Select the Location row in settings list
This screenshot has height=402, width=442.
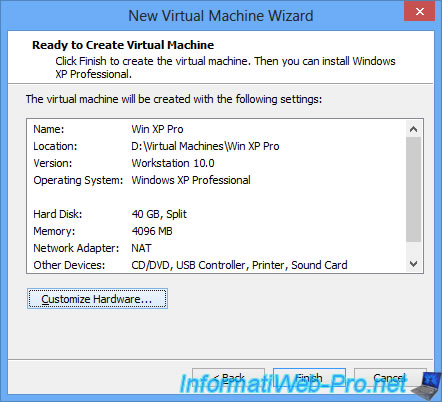pos(216,146)
